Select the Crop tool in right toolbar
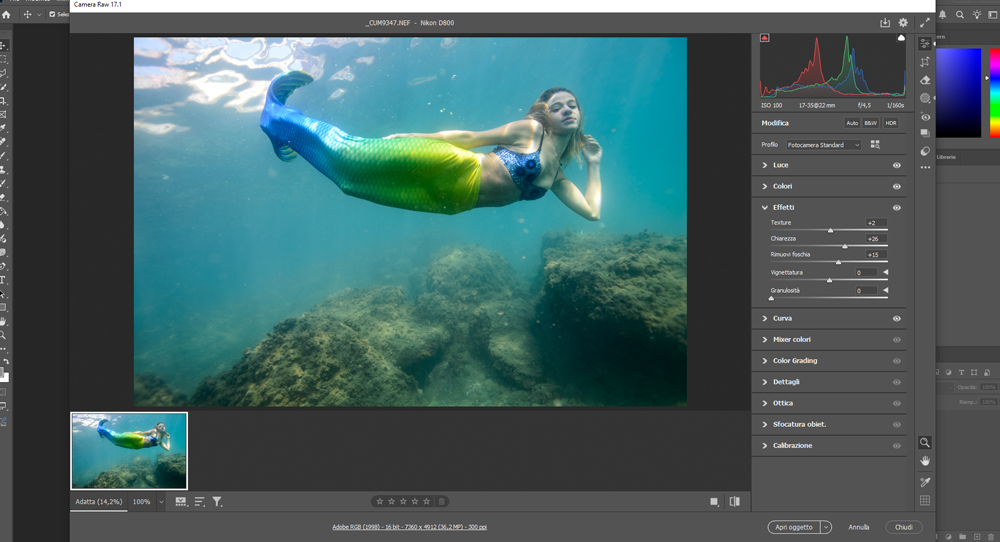The height and width of the screenshot is (542, 1000). click(x=925, y=62)
